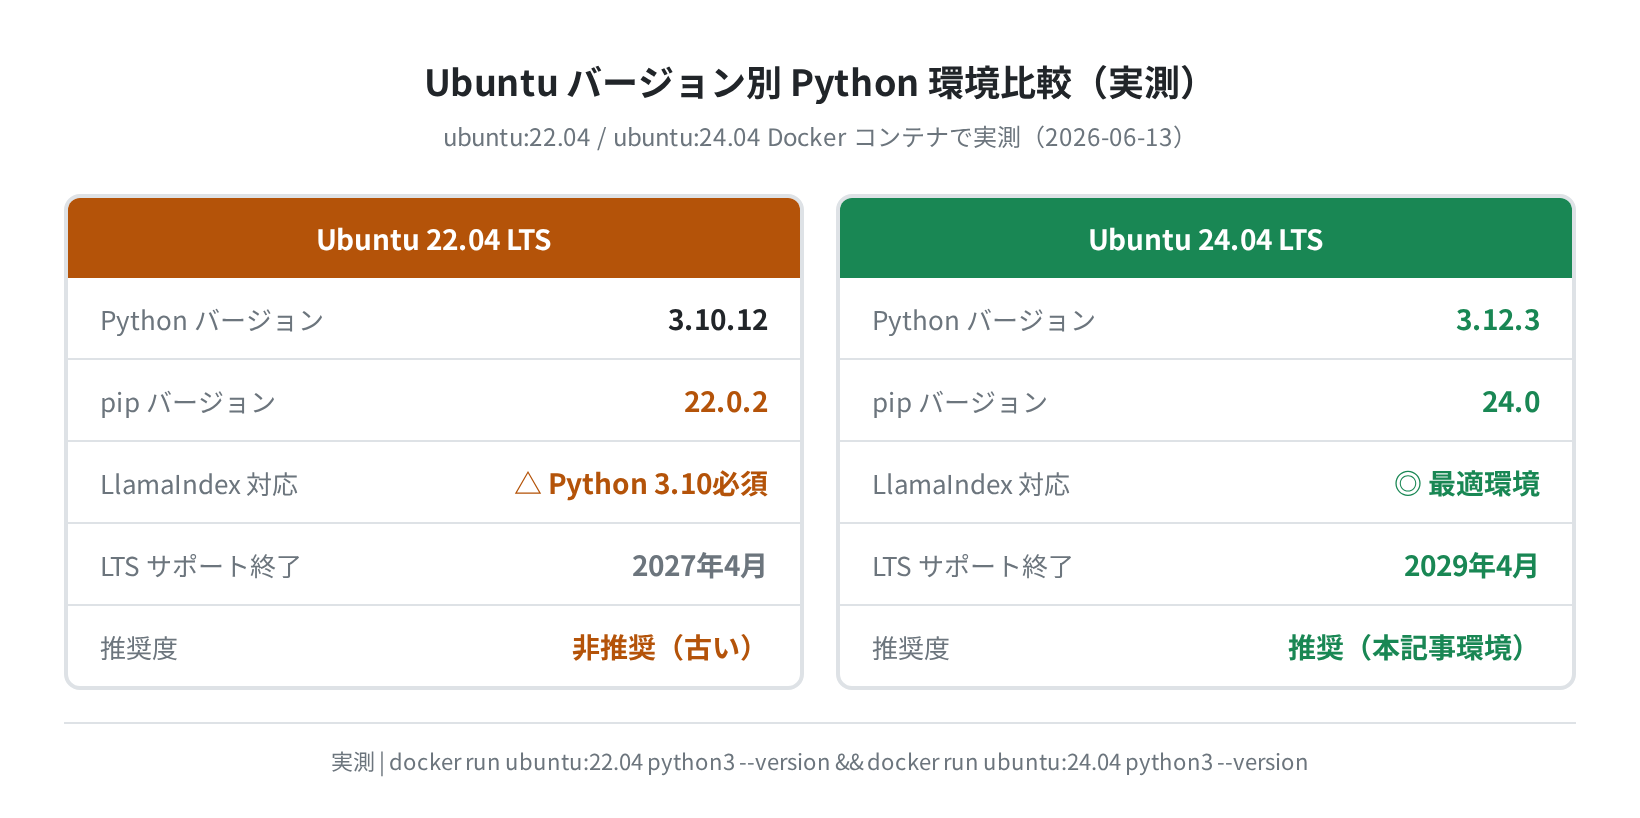
Task: Select 'pip バージョン' label in the Ubuntu 22.04 card
Action: pyautogui.click(x=188, y=403)
